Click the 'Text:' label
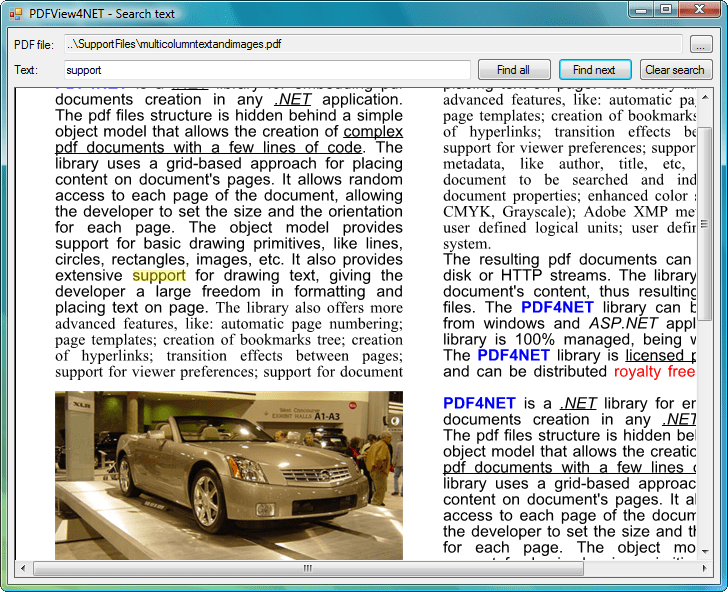Image resolution: width=728 pixels, height=592 pixels. pyautogui.click(x=26, y=70)
